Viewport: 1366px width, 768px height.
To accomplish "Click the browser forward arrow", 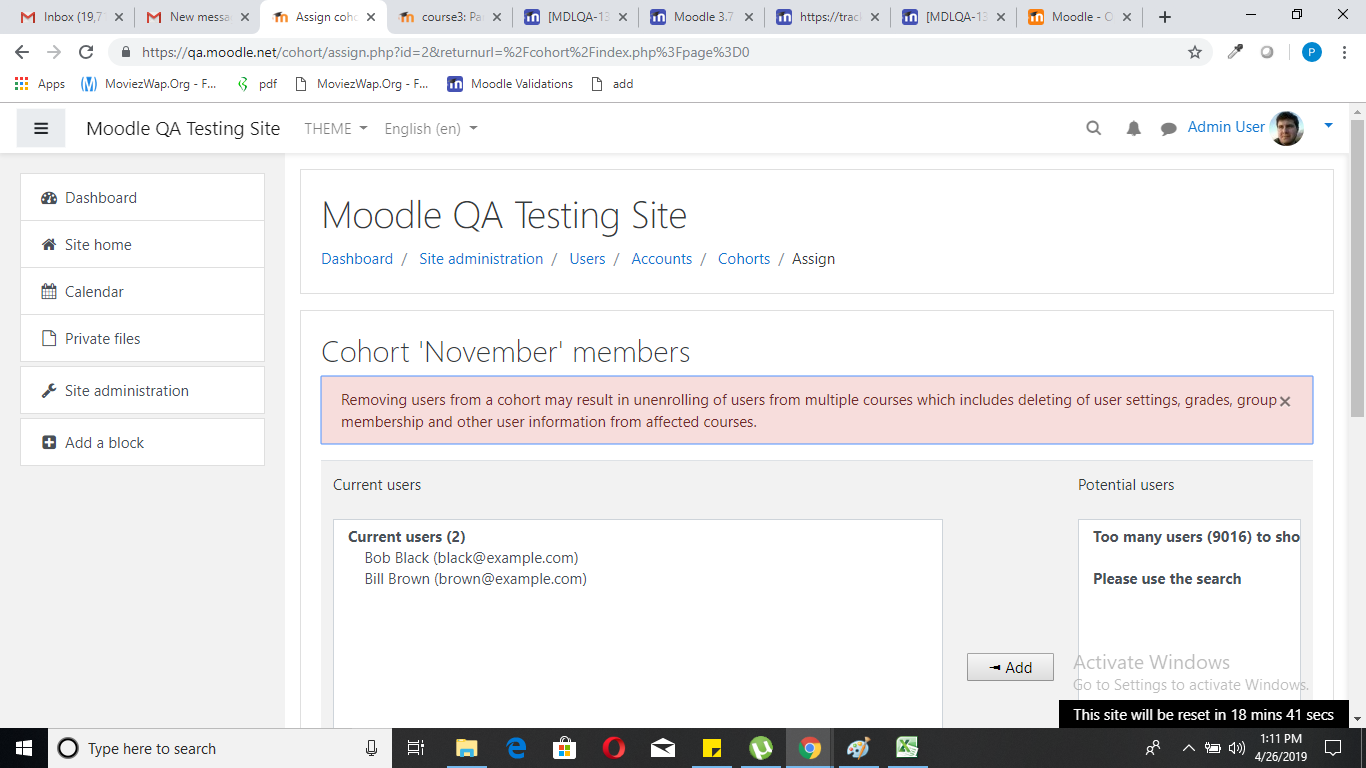I will coord(54,52).
